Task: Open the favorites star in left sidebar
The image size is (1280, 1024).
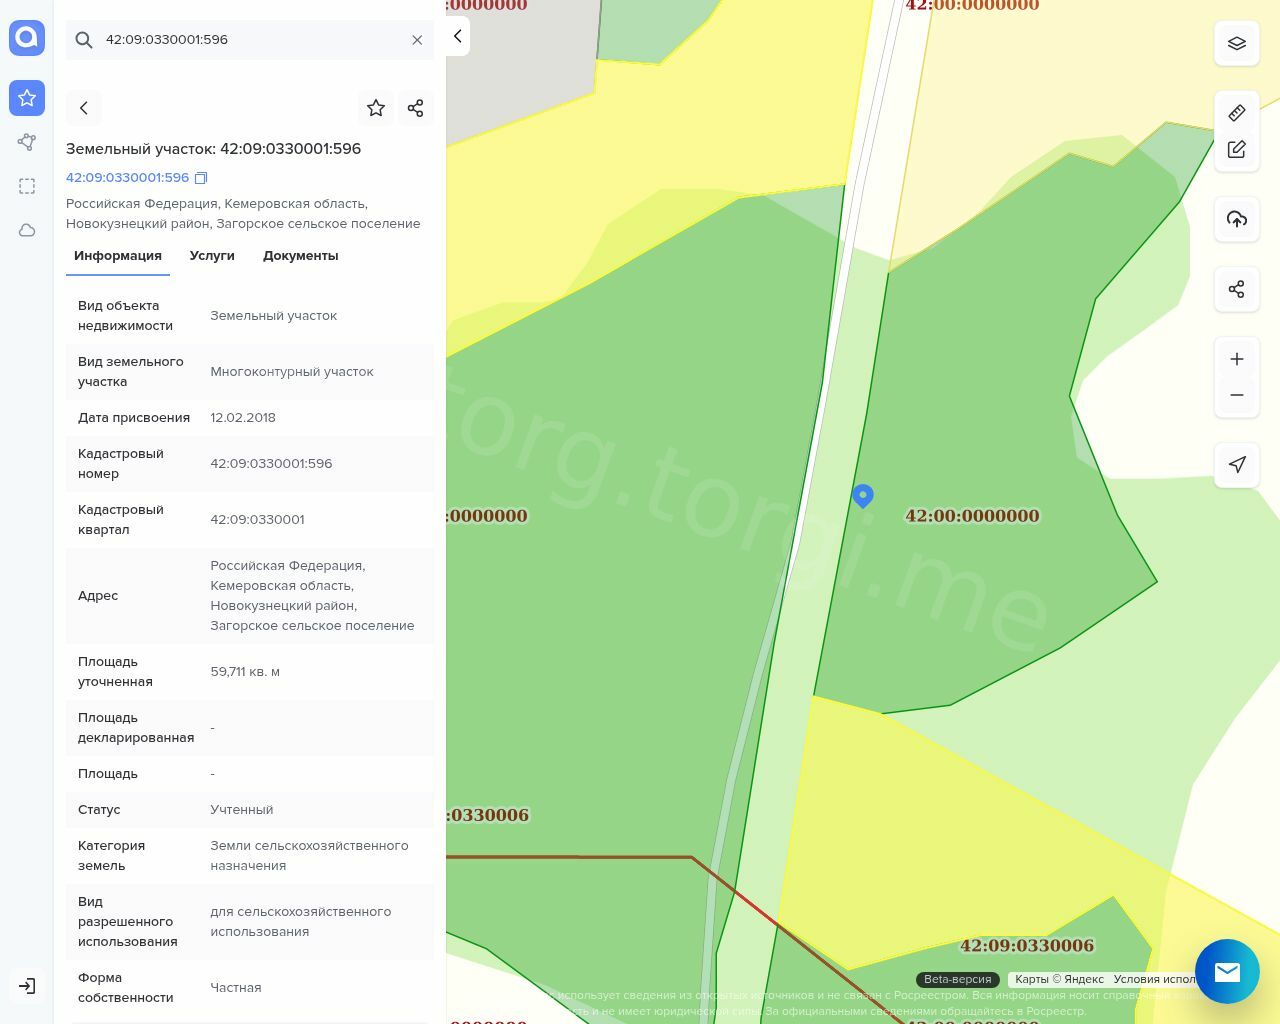Action: 27,98
